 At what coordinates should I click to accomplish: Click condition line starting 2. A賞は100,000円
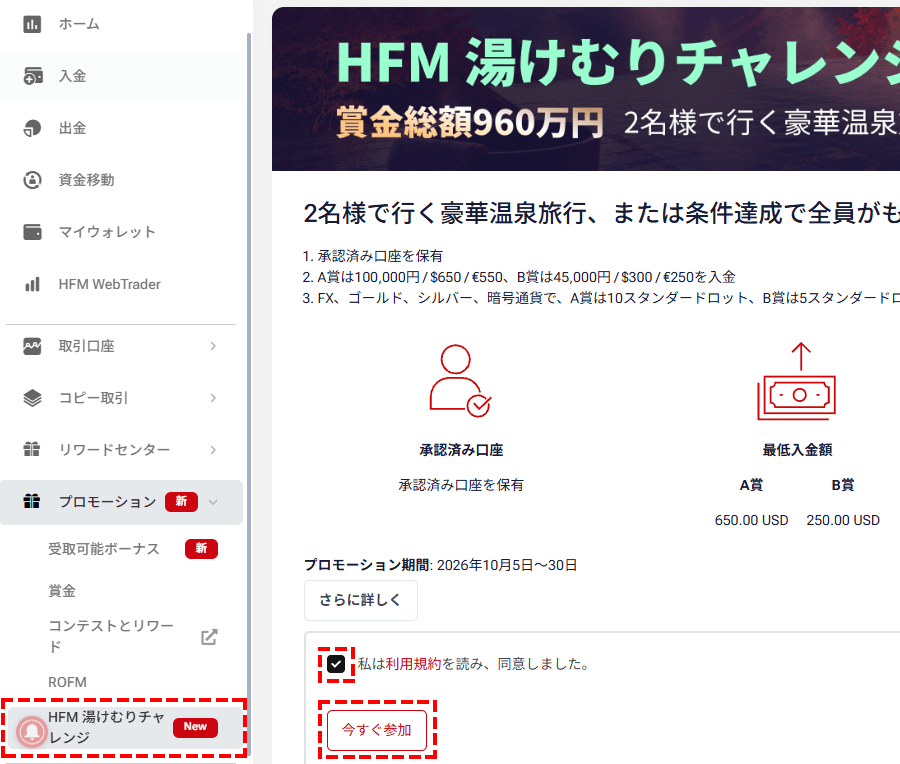coord(519,277)
